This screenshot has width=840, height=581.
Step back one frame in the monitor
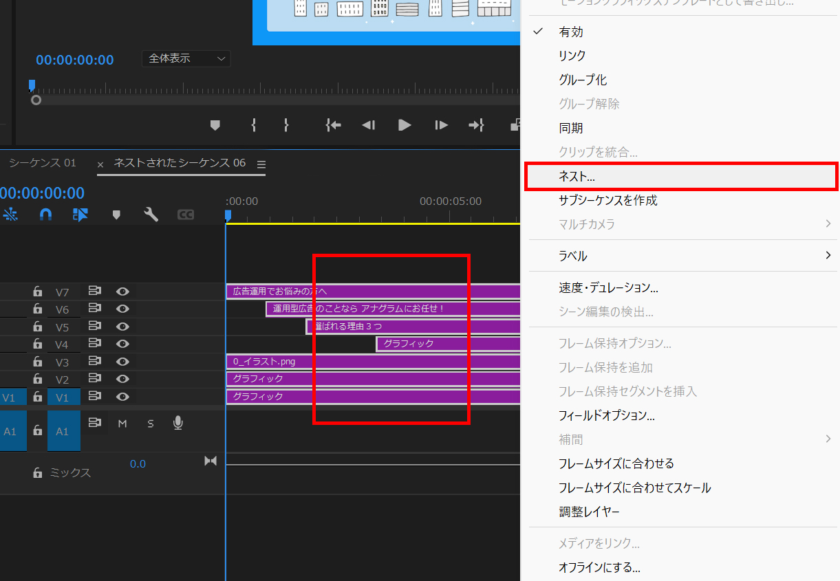[368, 125]
